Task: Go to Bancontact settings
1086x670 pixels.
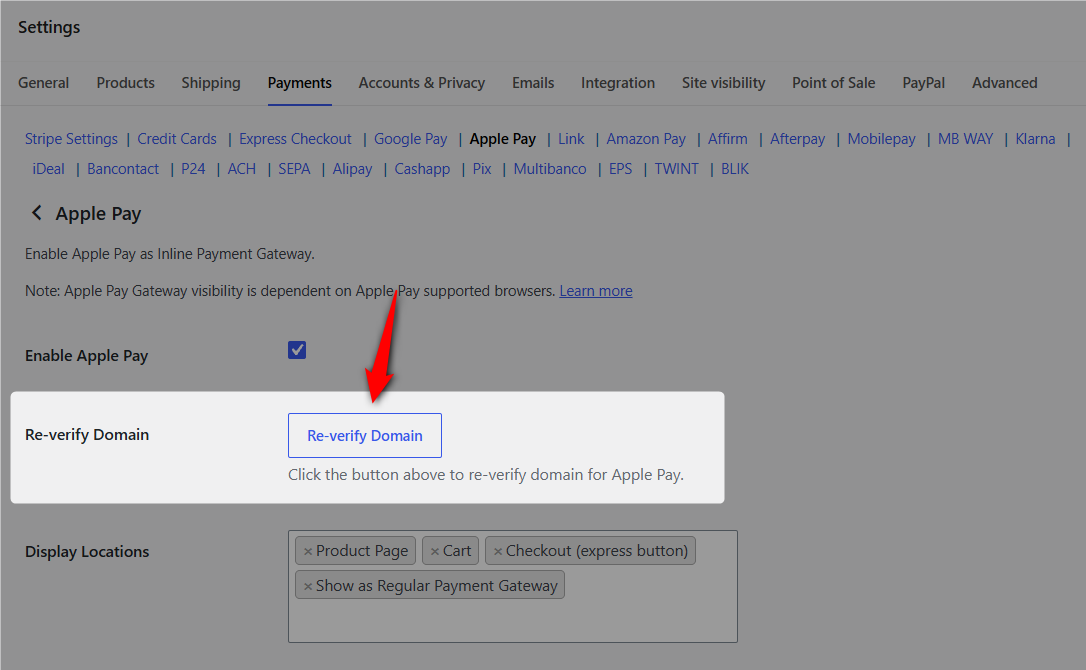Action: [123, 169]
